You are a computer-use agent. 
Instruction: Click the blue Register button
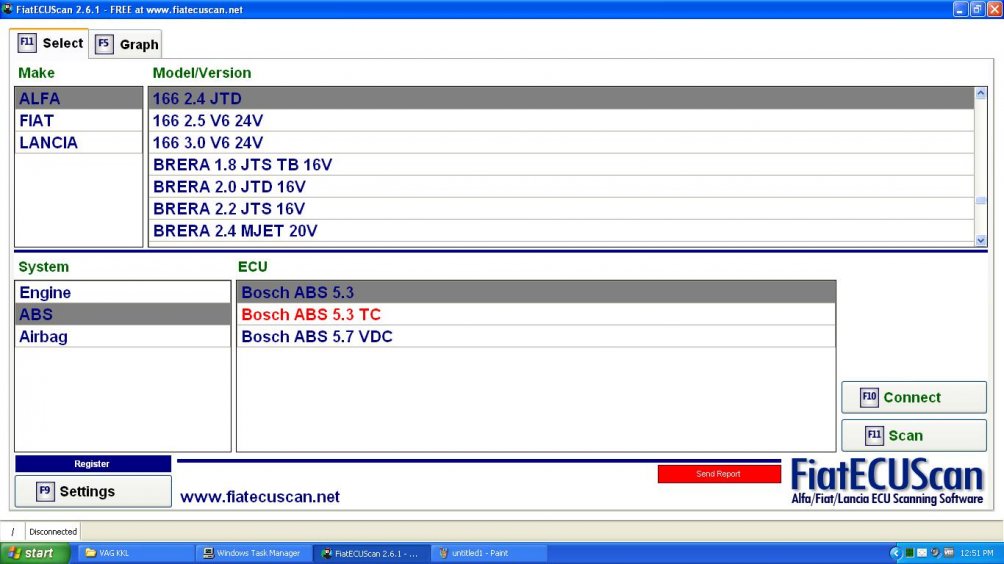click(x=92, y=464)
